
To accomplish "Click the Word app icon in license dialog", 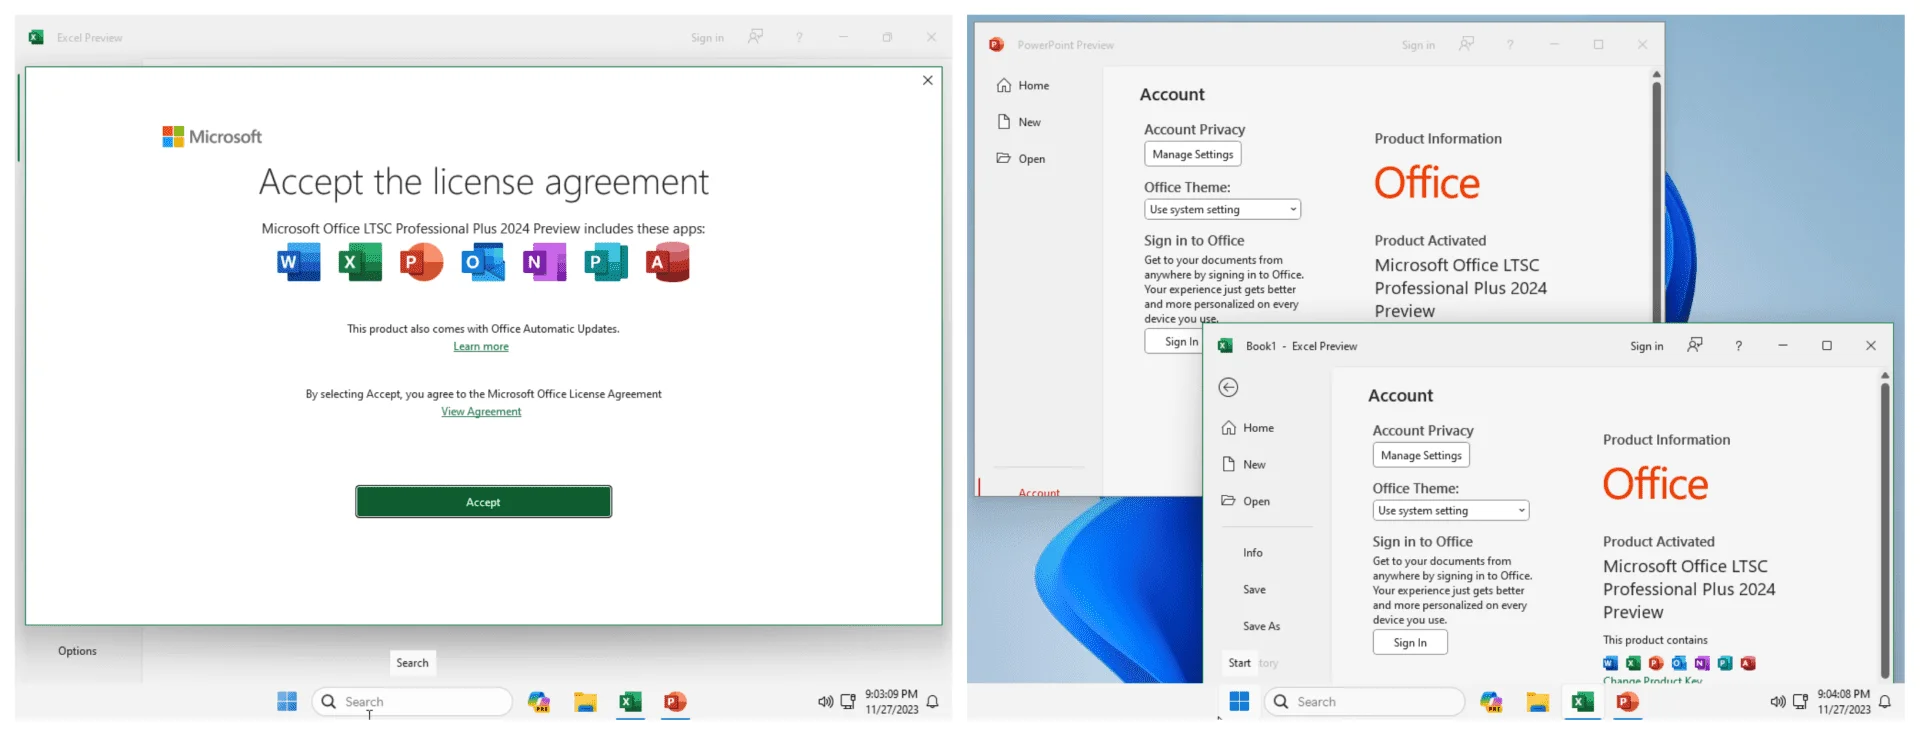I will coord(299,262).
